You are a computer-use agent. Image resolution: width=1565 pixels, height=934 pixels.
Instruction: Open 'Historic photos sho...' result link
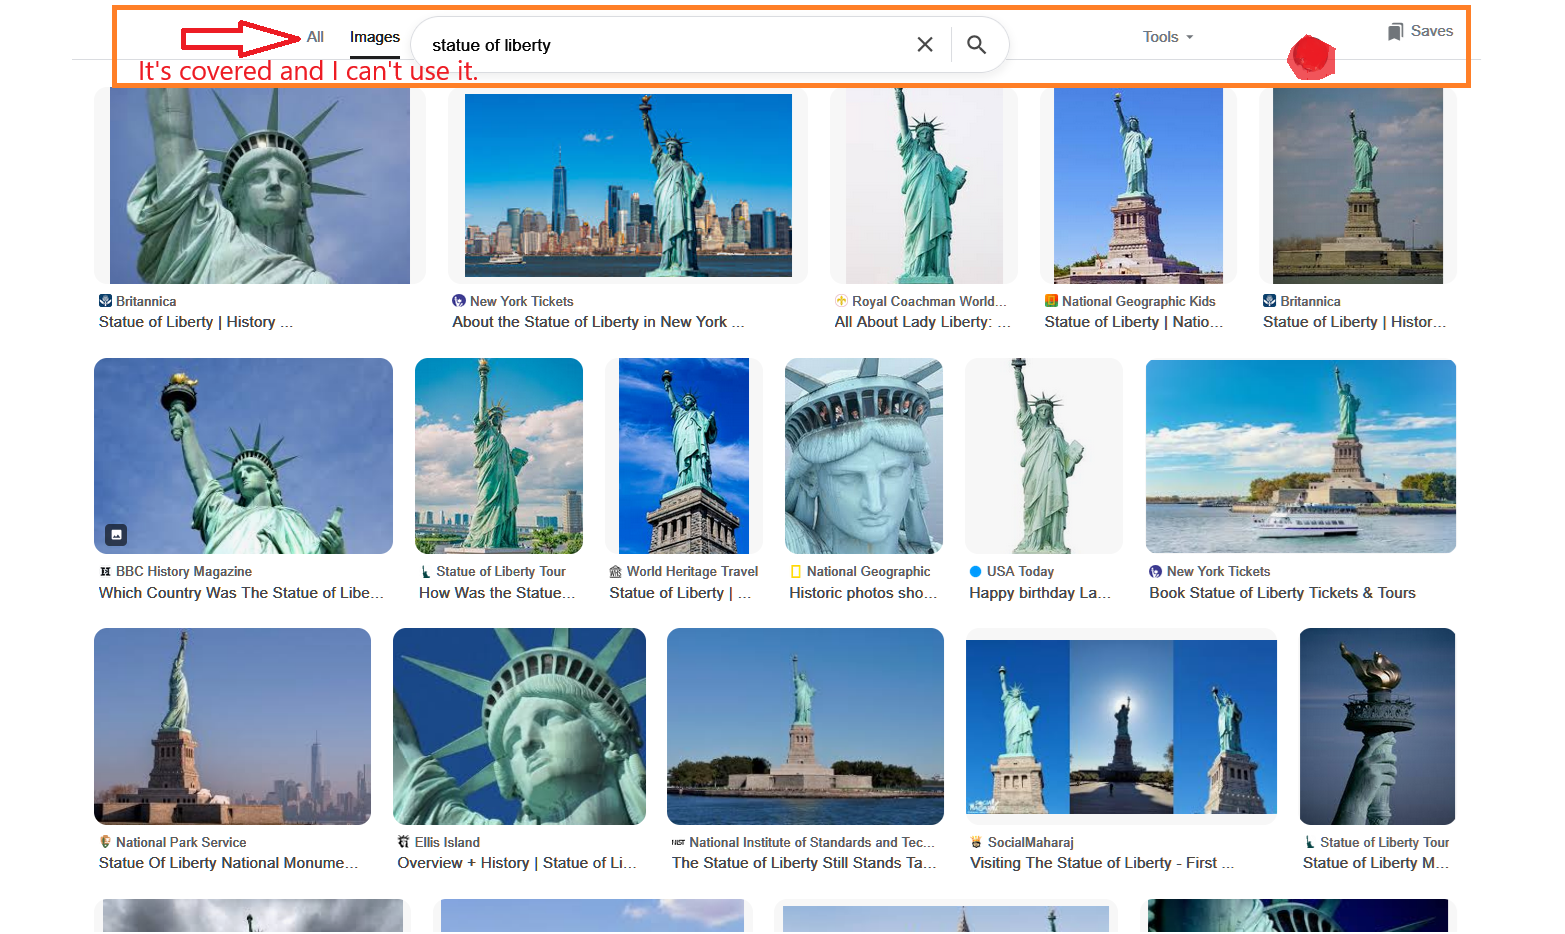pos(863,593)
